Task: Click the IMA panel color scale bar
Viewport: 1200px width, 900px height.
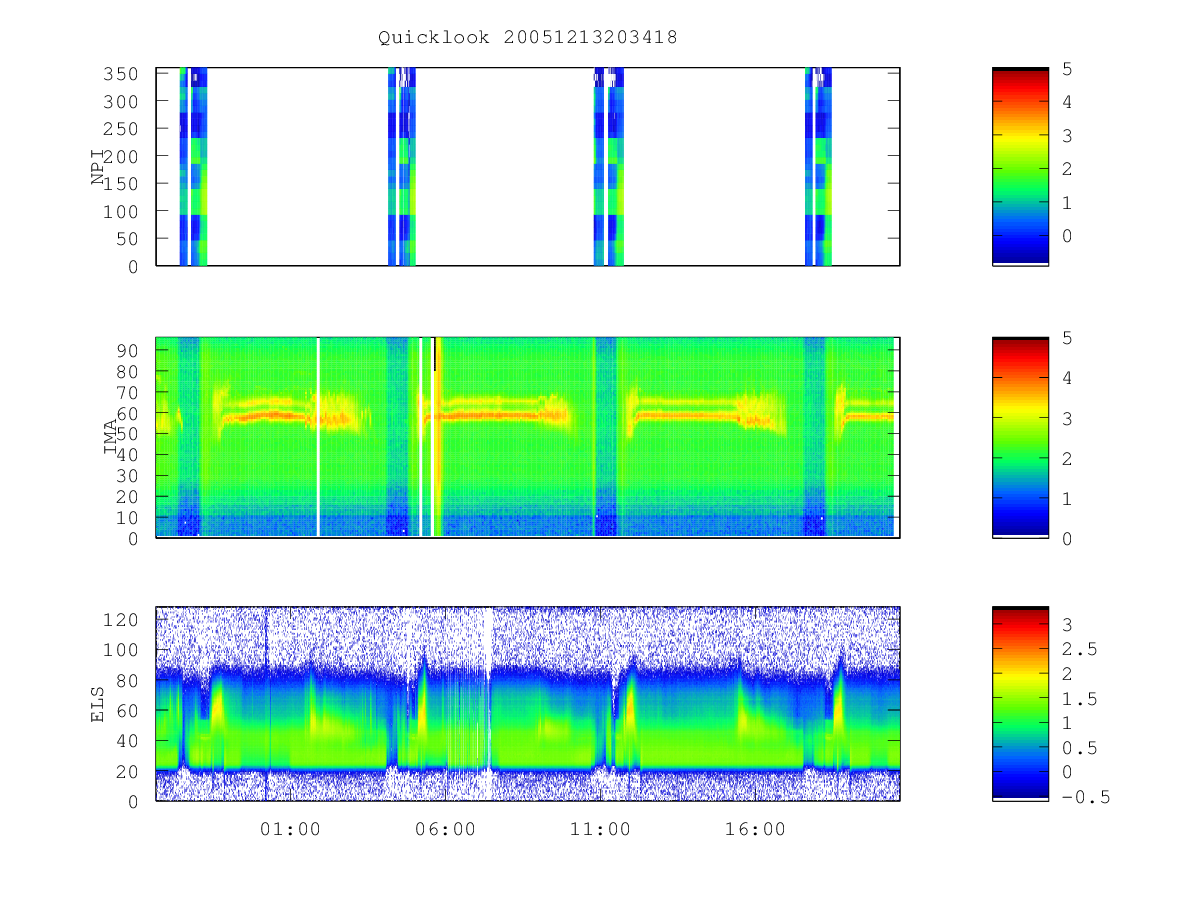Action: coord(1020,438)
